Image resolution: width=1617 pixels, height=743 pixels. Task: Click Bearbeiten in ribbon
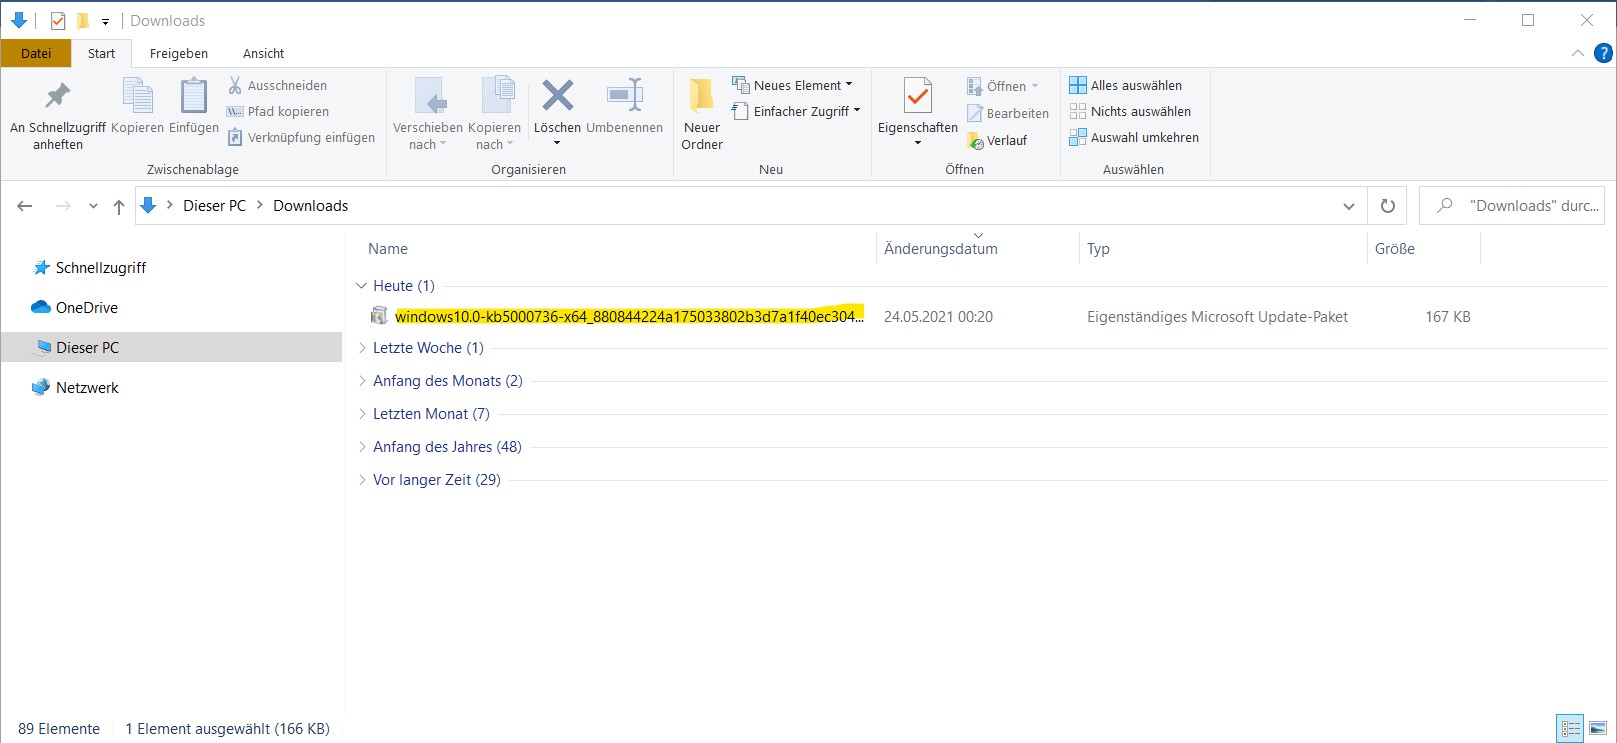click(1008, 113)
